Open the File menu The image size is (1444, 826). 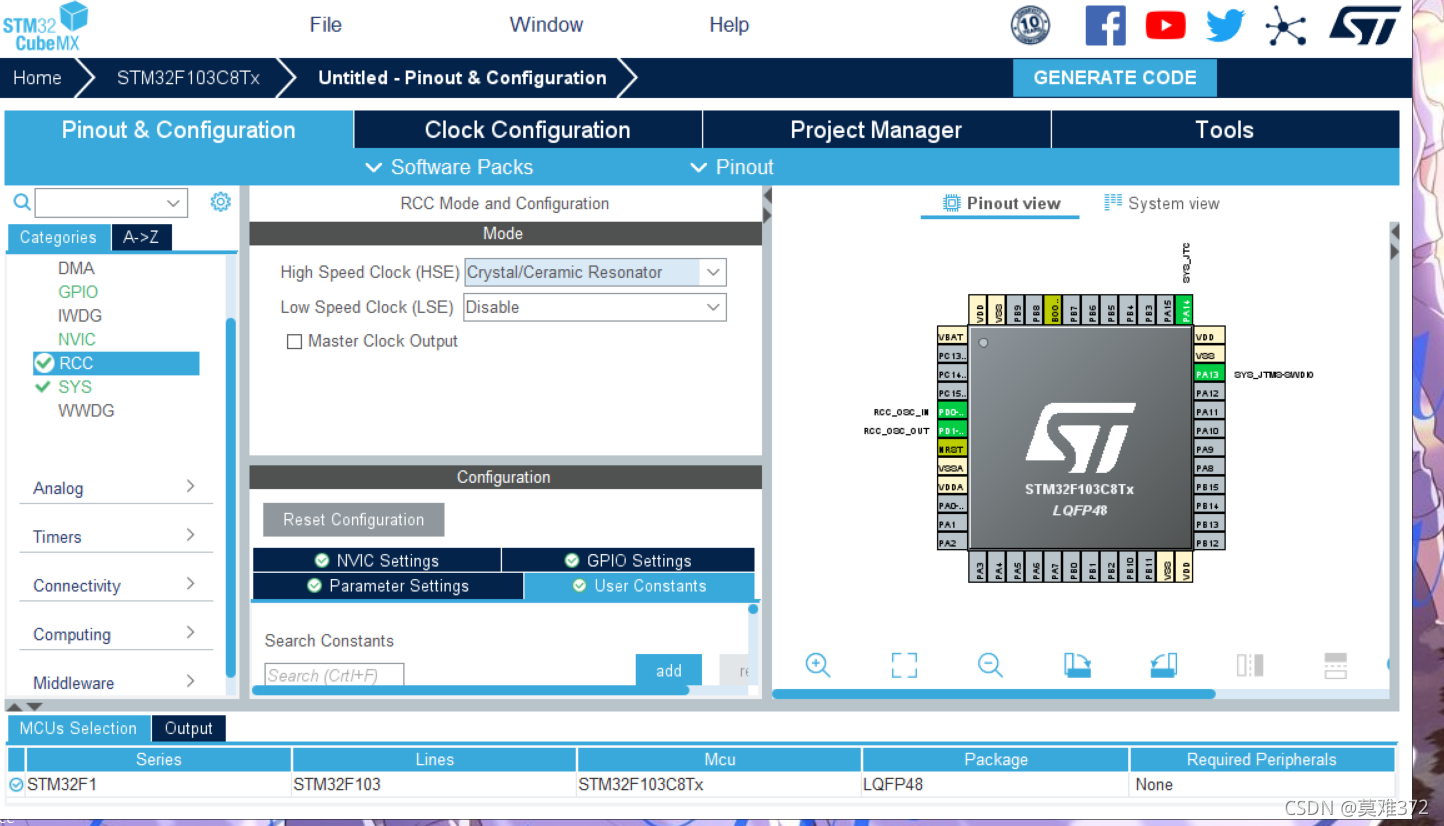(x=326, y=25)
